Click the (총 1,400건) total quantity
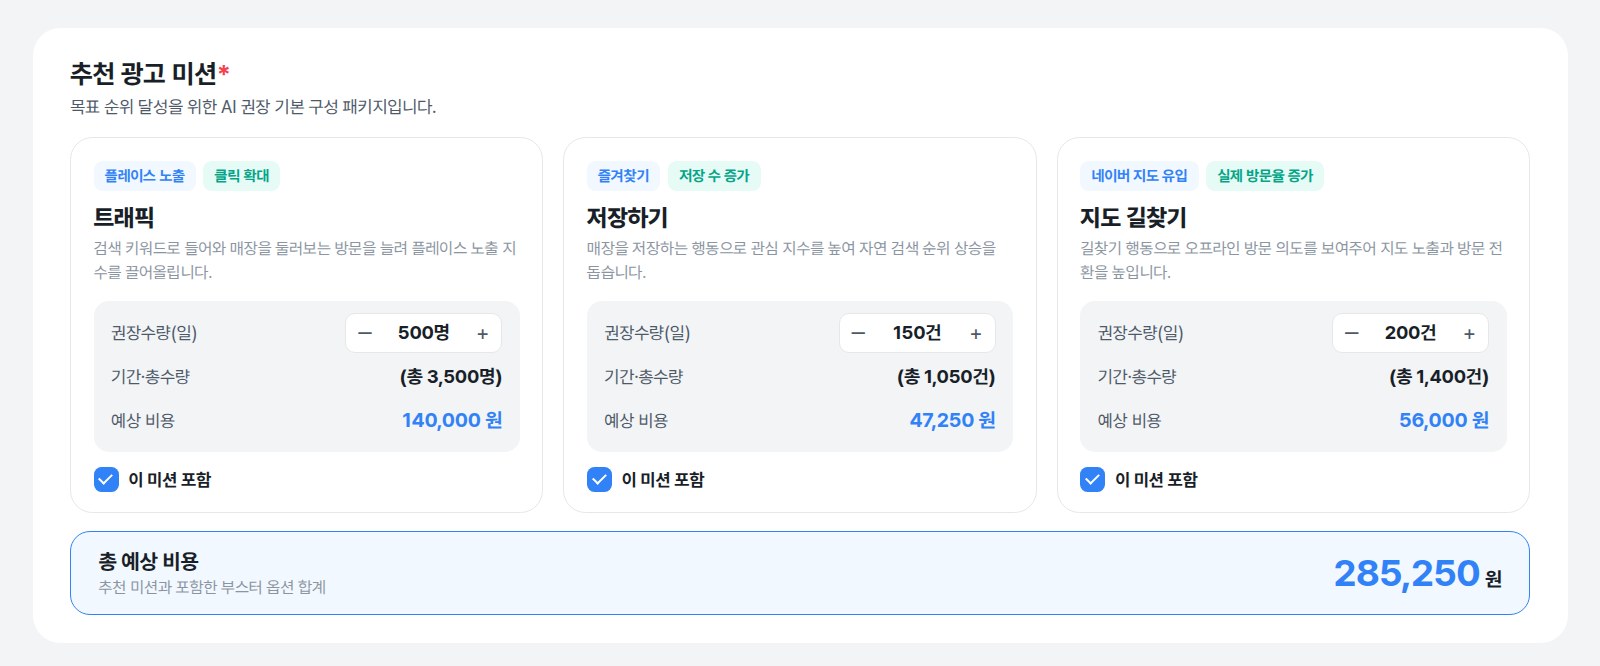This screenshot has width=1600, height=666. pos(1439,377)
